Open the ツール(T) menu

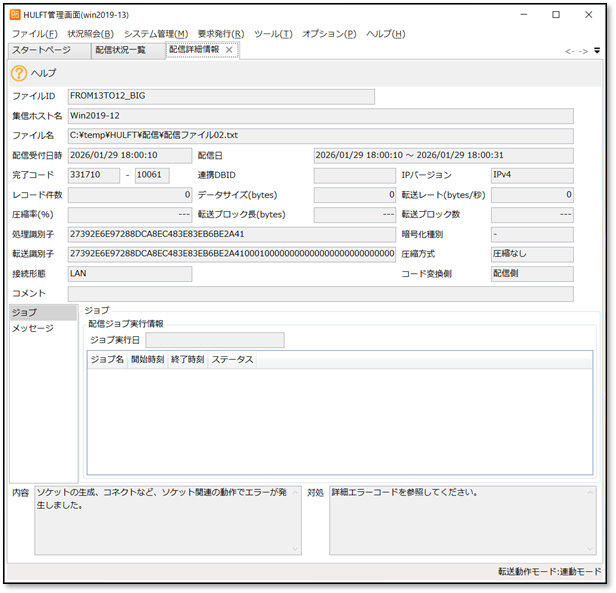(273, 34)
